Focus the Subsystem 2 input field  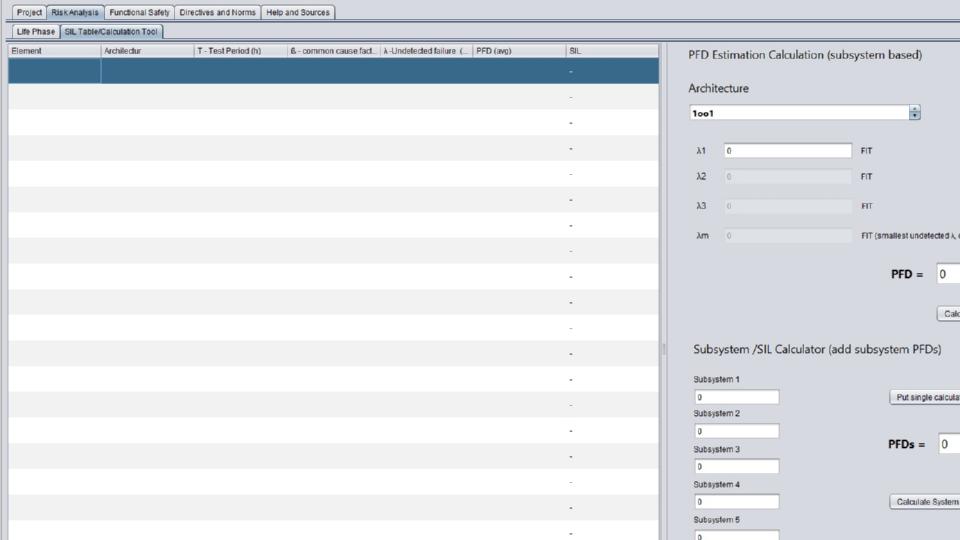click(736, 432)
